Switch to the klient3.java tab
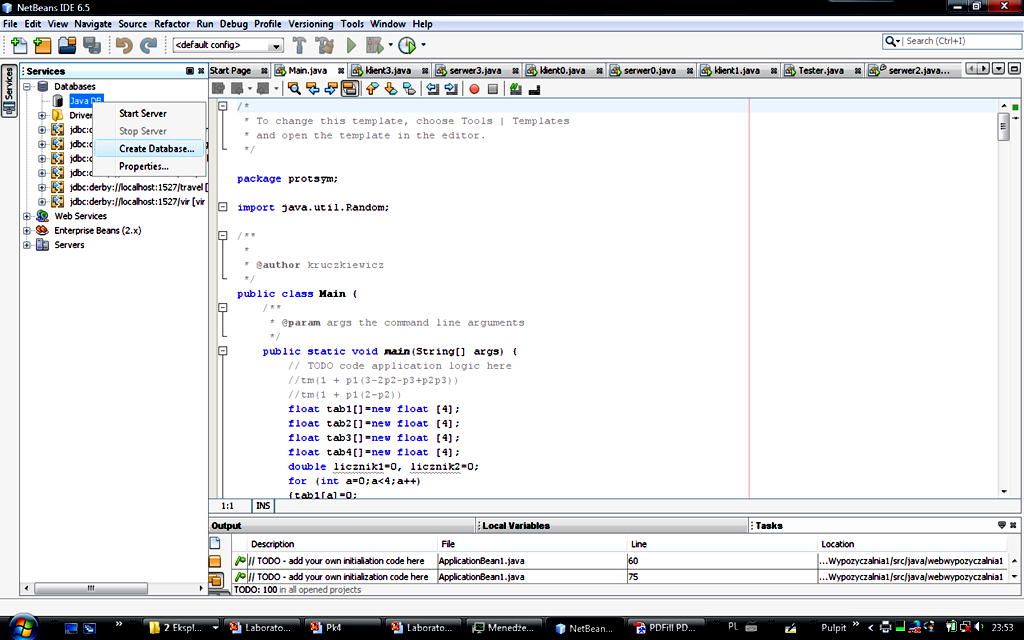This screenshot has width=1024, height=640. [389, 71]
